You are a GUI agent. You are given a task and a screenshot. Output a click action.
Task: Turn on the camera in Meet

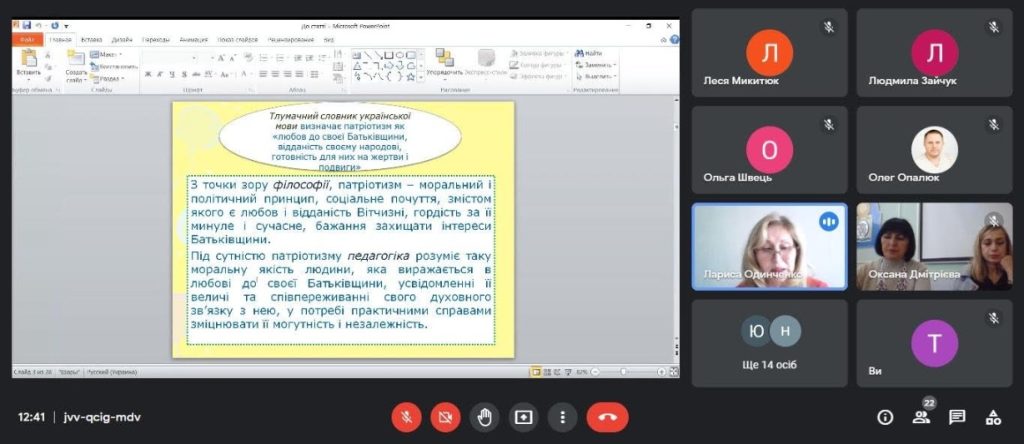point(446,416)
